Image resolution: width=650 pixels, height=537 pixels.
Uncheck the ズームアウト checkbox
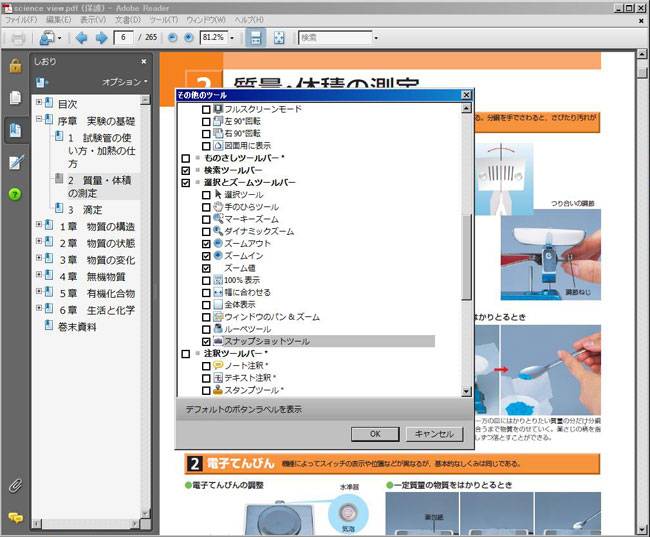(206, 244)
